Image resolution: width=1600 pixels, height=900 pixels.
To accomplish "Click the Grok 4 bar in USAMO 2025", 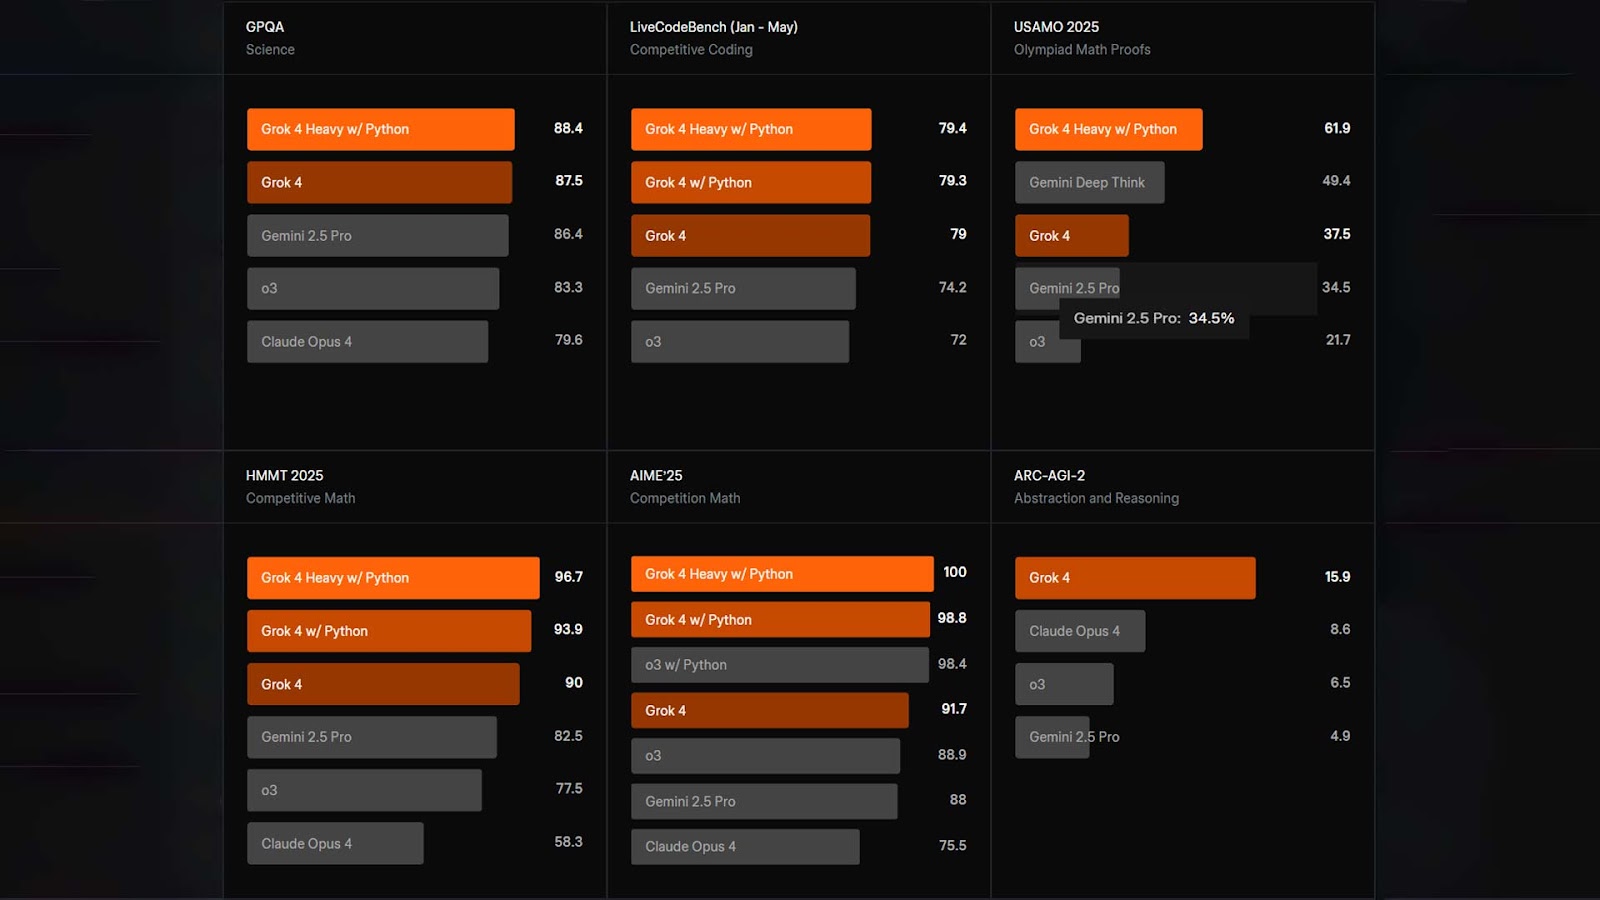I will [1072, 235].
